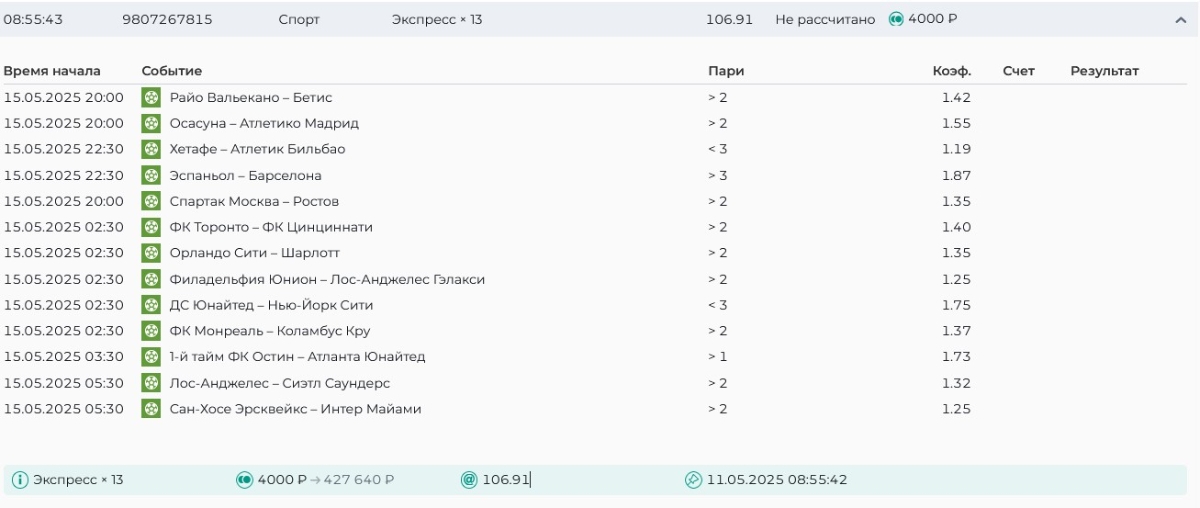The image size is (1200, 508).
Task: Collapse the bet details with top chevron
Action: [x=1180, y=20]
